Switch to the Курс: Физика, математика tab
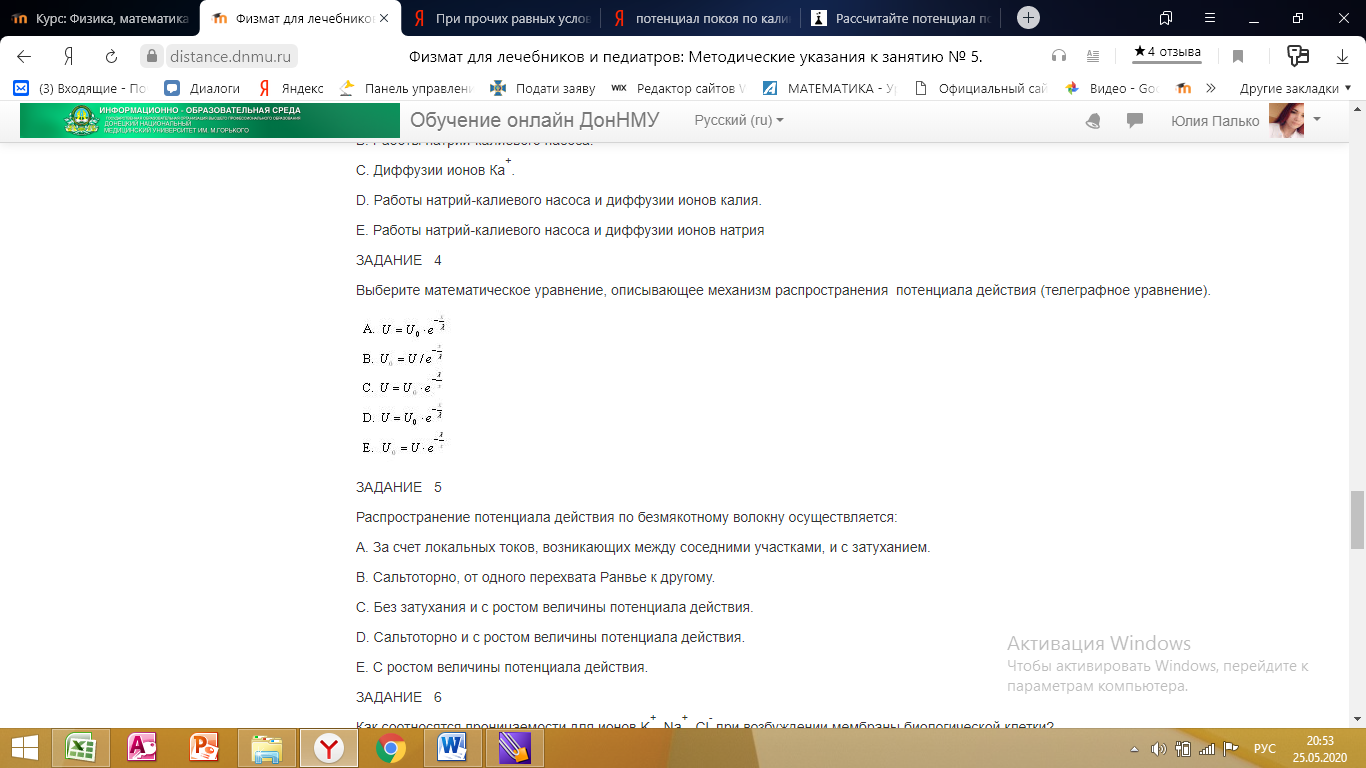Viewport: 1366px width, 768px height. click(100, 18)
